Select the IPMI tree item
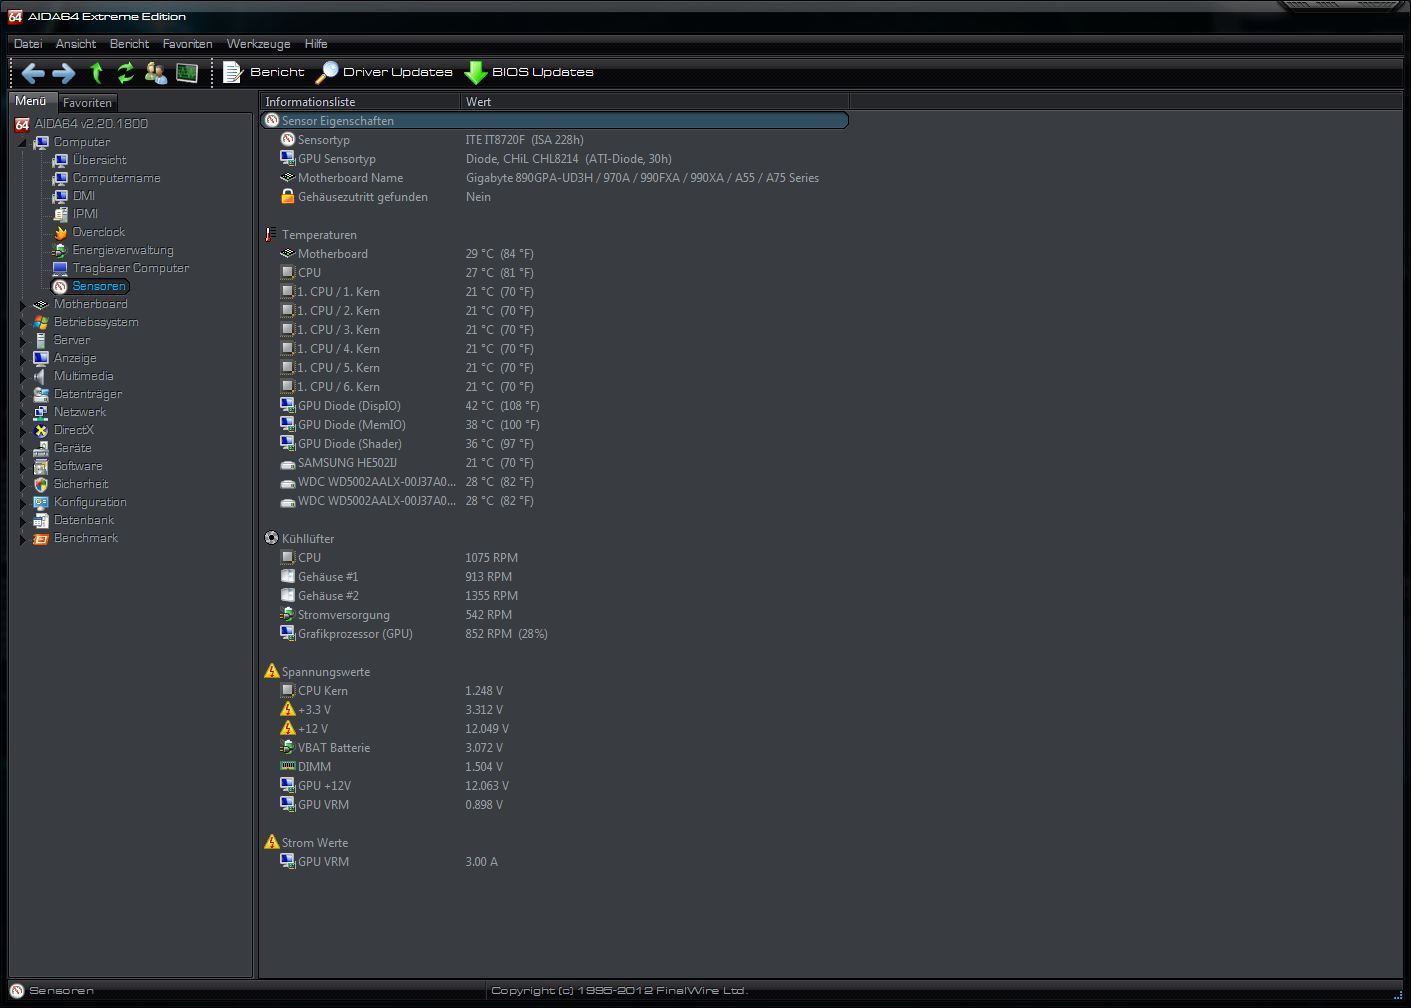The image size is (1411, 1008). coord(85,214)
